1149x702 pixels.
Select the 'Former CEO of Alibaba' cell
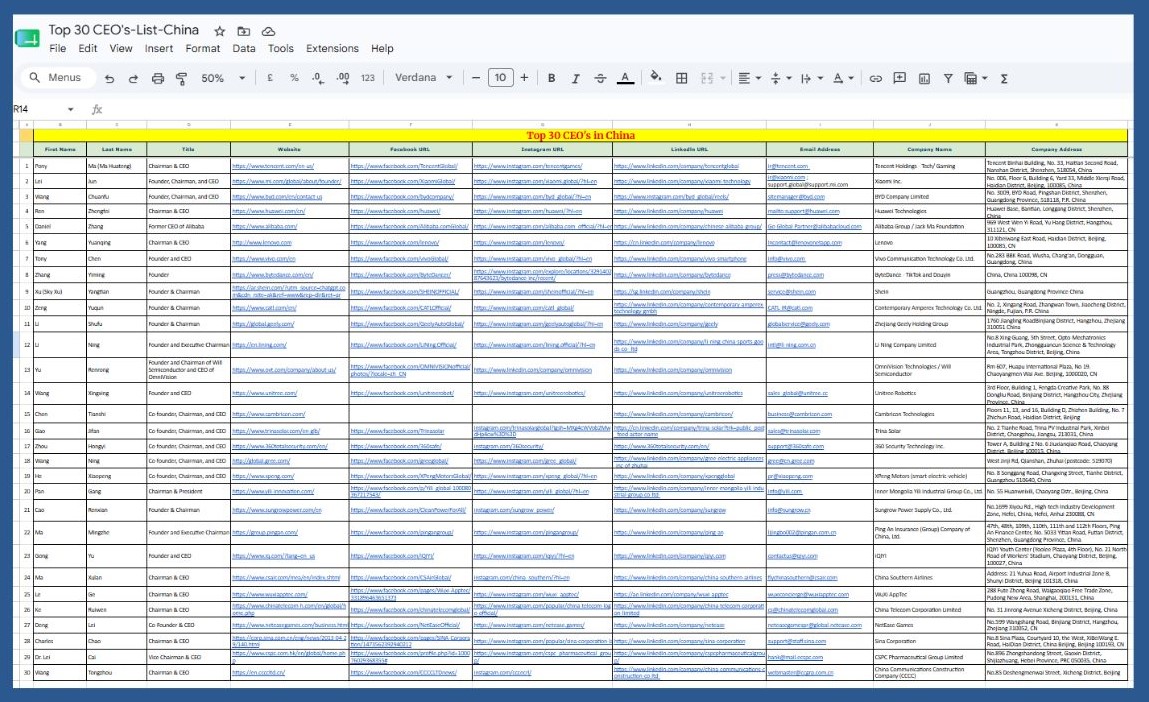click(188, 226)
